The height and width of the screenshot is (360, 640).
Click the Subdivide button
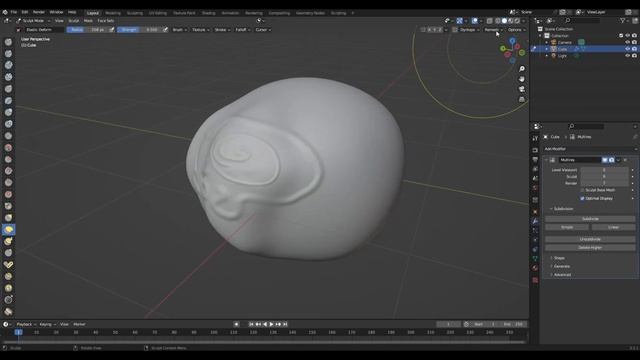(590, 219)
